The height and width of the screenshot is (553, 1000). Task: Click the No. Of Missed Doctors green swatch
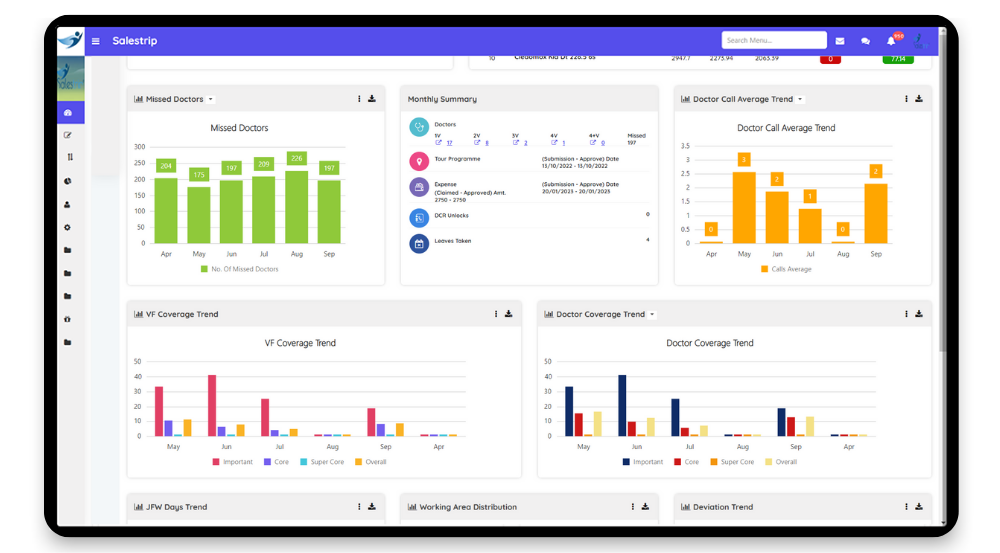[x=204, y=269]
